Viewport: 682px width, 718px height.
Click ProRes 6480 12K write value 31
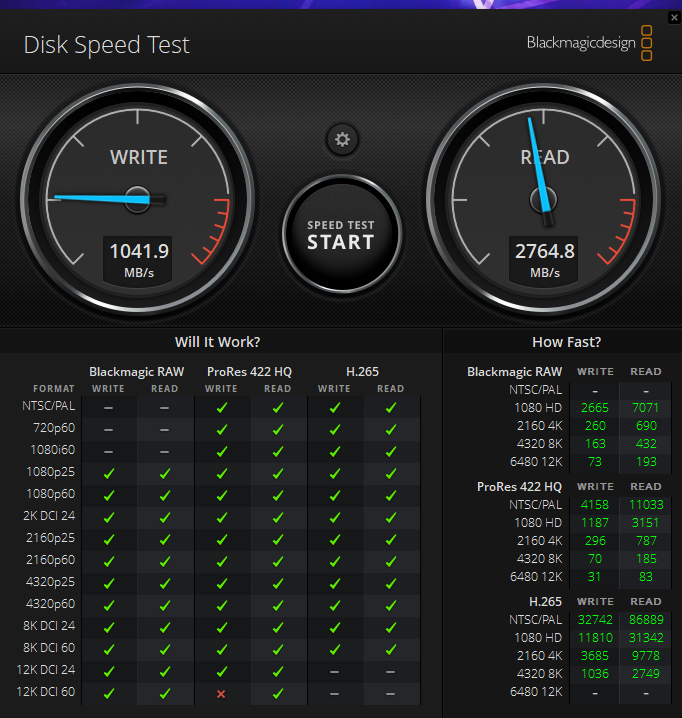tap(594, 577)
